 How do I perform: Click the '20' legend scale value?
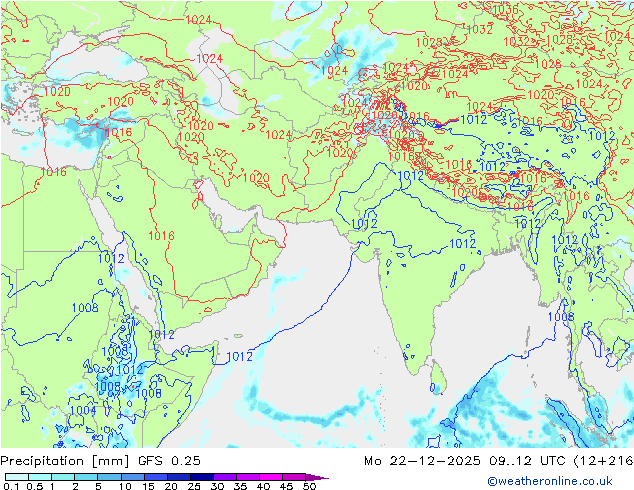pyautogui.click(x=171, y=486)
